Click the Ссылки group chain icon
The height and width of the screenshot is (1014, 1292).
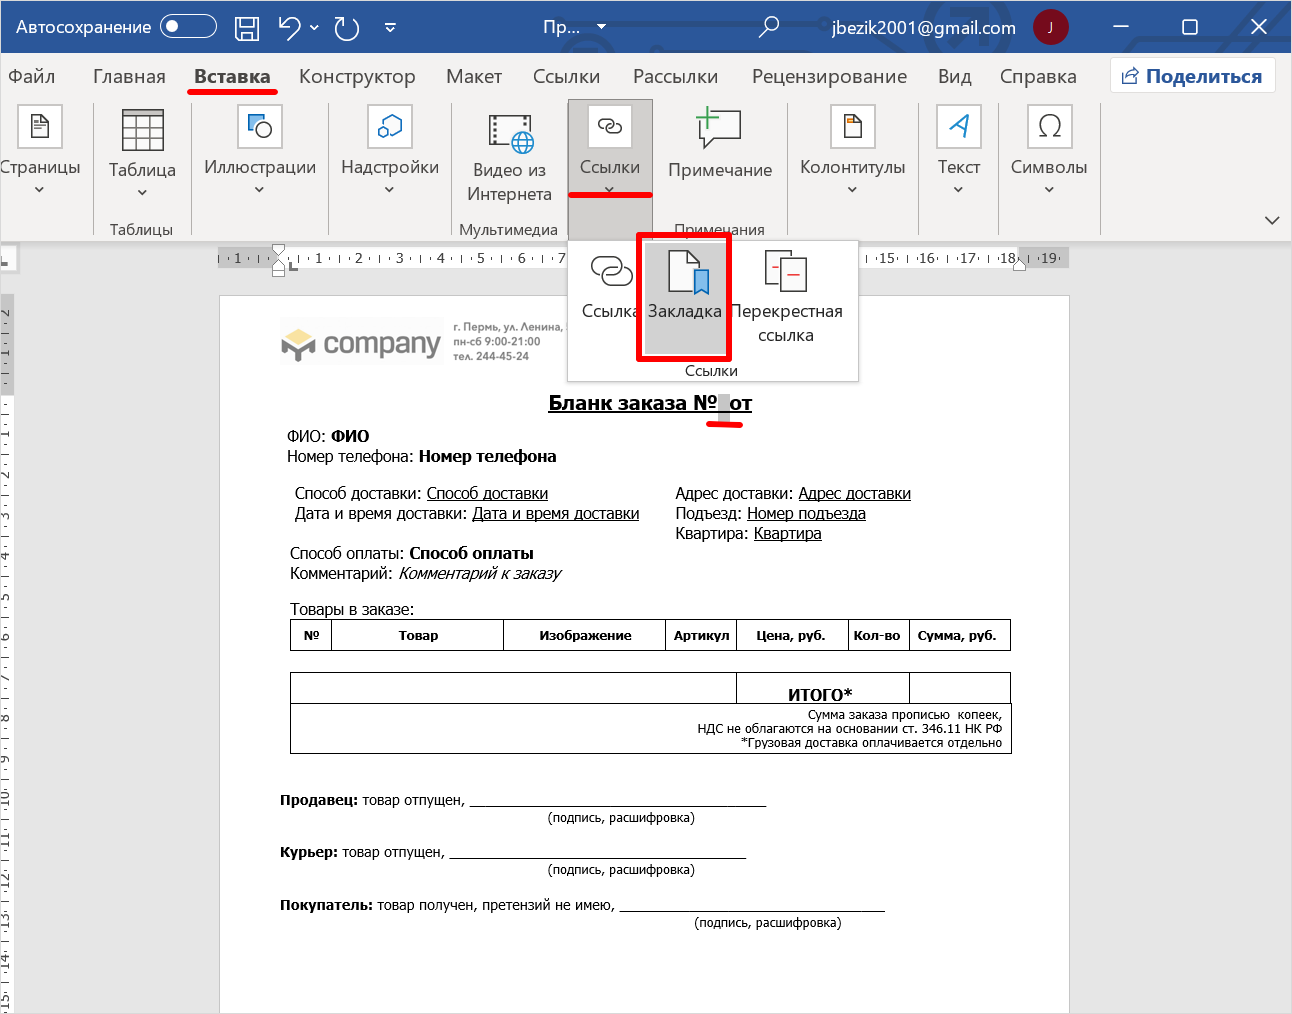(x=610, y=126)
